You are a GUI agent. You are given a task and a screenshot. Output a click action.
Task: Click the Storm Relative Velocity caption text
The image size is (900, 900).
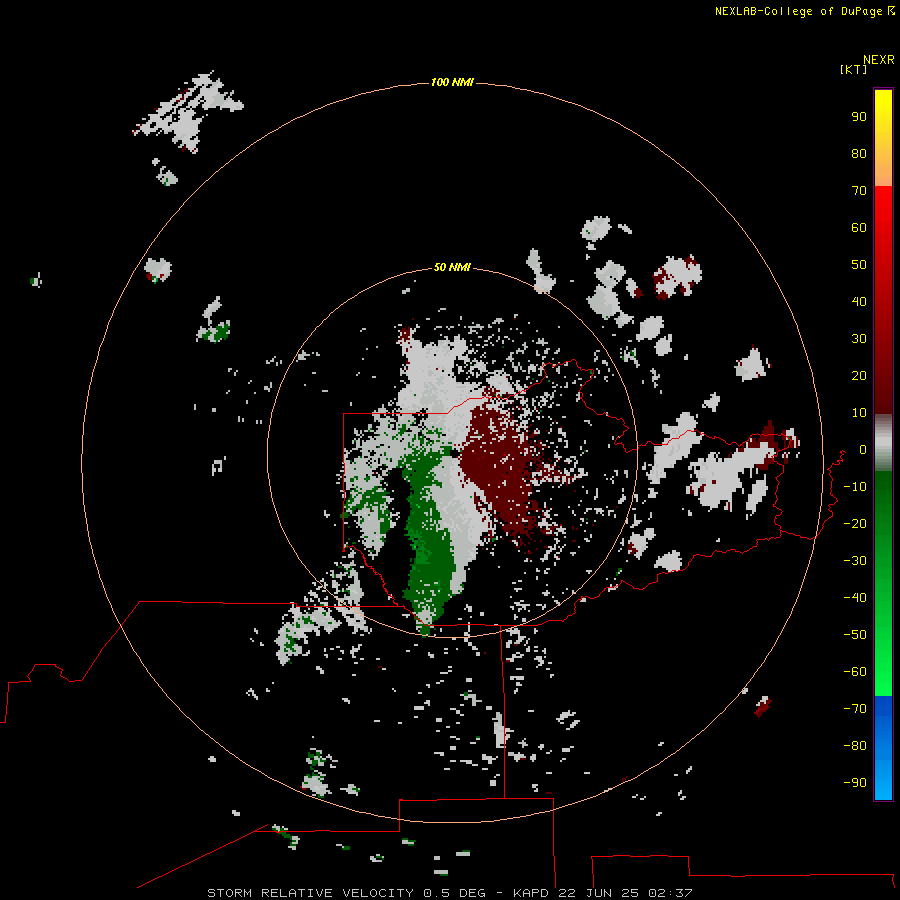(x=449, y=893)
